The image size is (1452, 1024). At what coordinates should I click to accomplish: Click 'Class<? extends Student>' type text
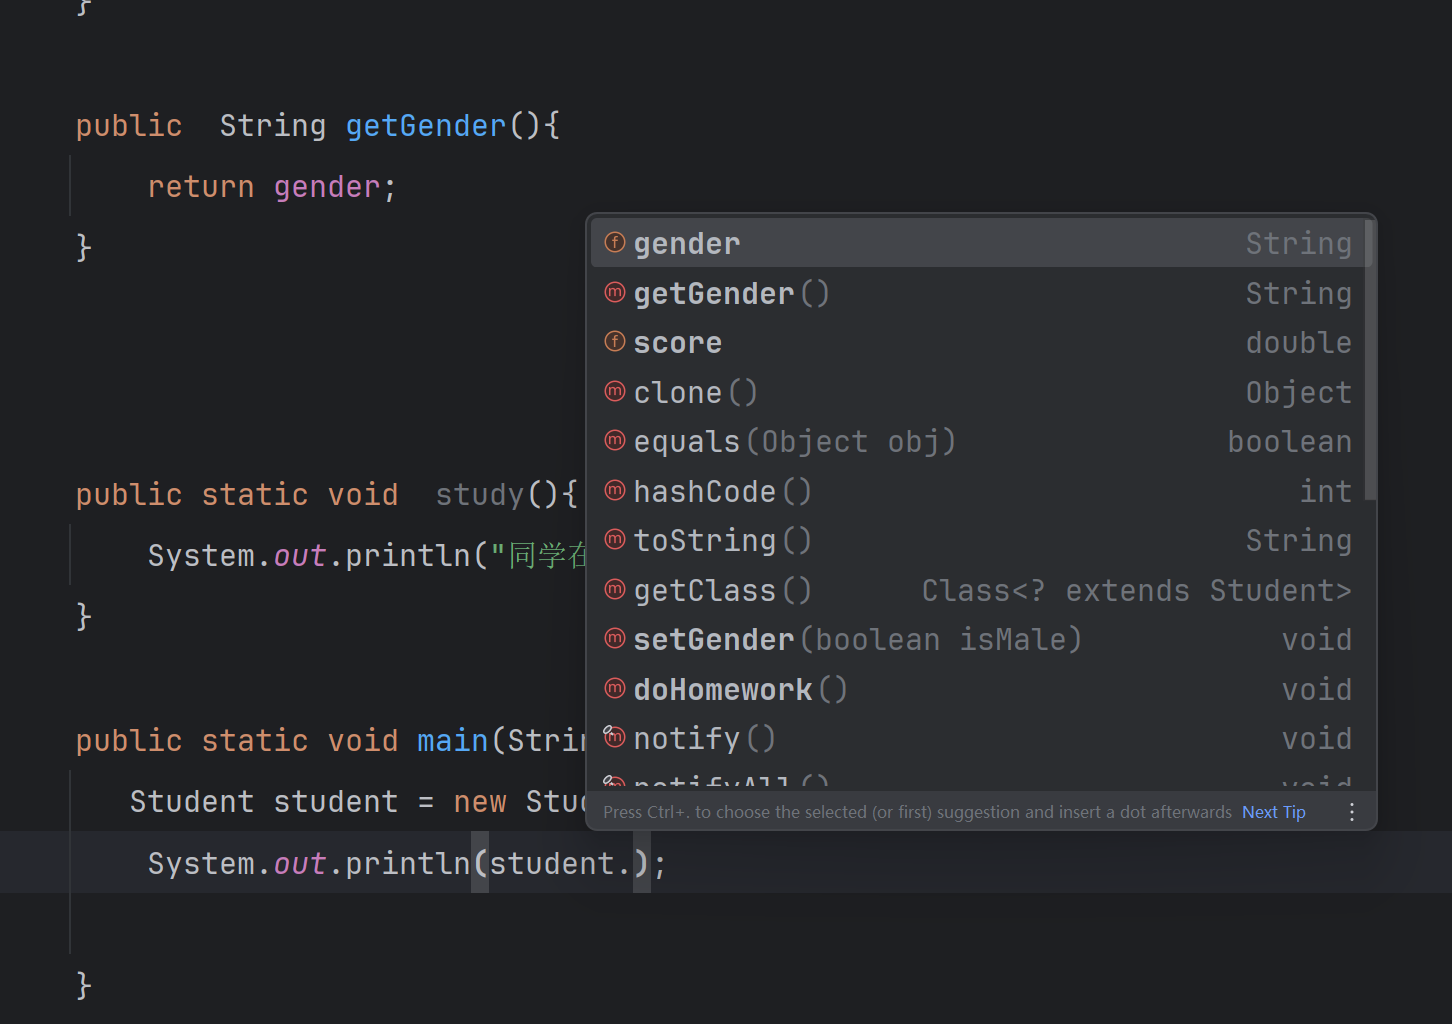point(1137,590)
